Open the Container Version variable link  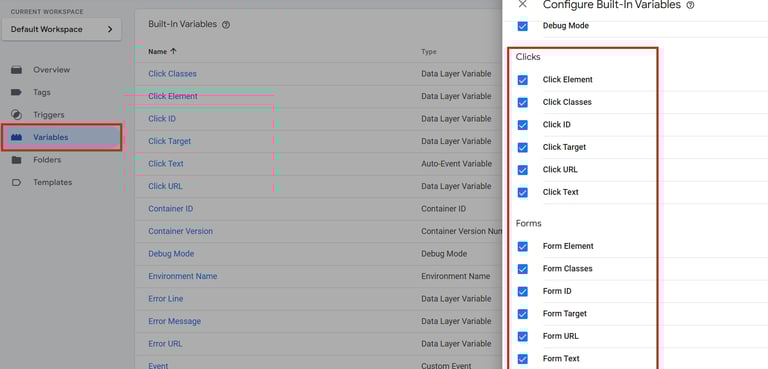click(180, 231)
